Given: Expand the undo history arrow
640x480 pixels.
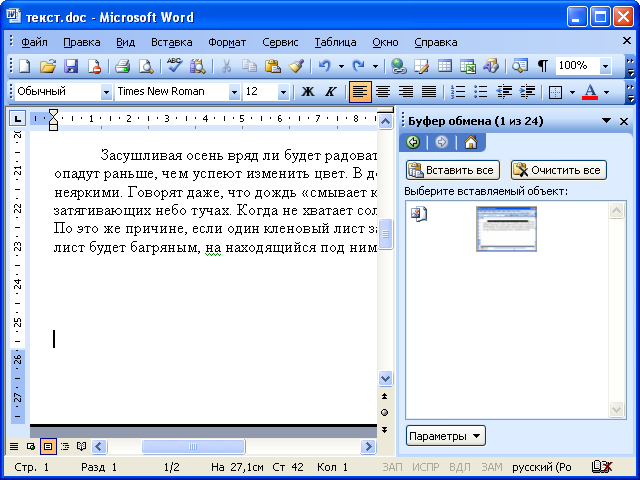Looking at the screenshot, I should point(341,66).
